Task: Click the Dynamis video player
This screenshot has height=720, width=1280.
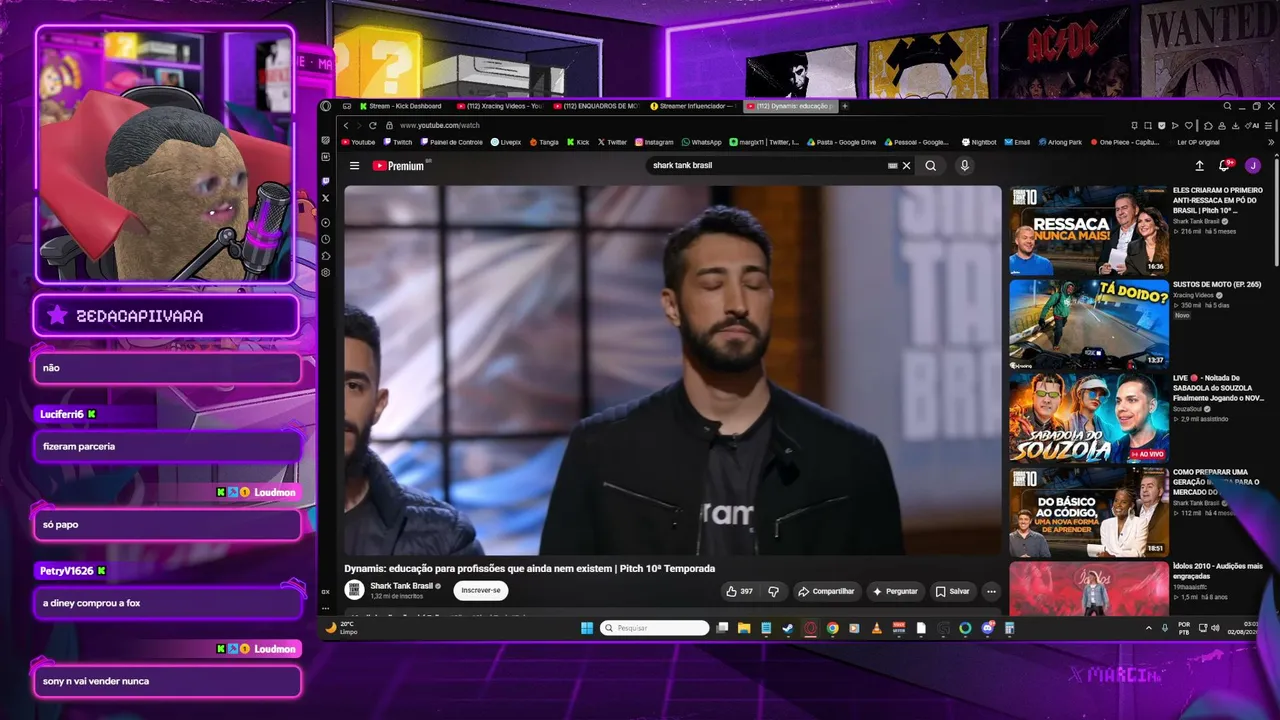Action: (673, 370)
